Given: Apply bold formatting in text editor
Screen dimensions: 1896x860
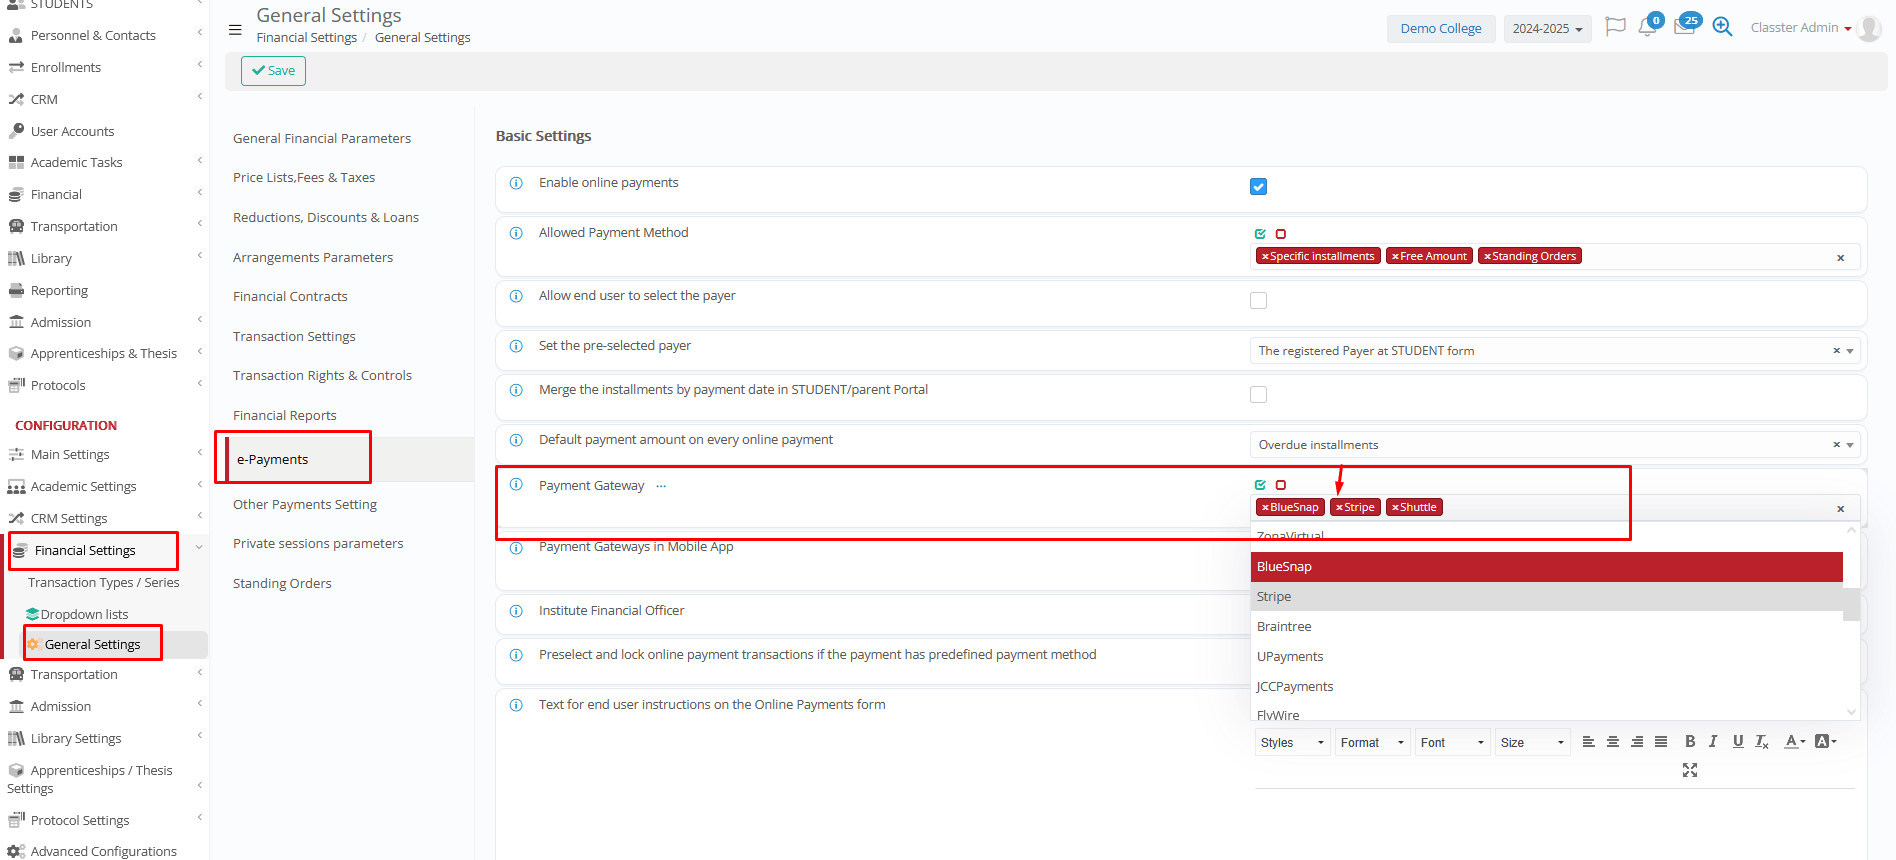Looking at the screenshot, I should coord(1690,742).
